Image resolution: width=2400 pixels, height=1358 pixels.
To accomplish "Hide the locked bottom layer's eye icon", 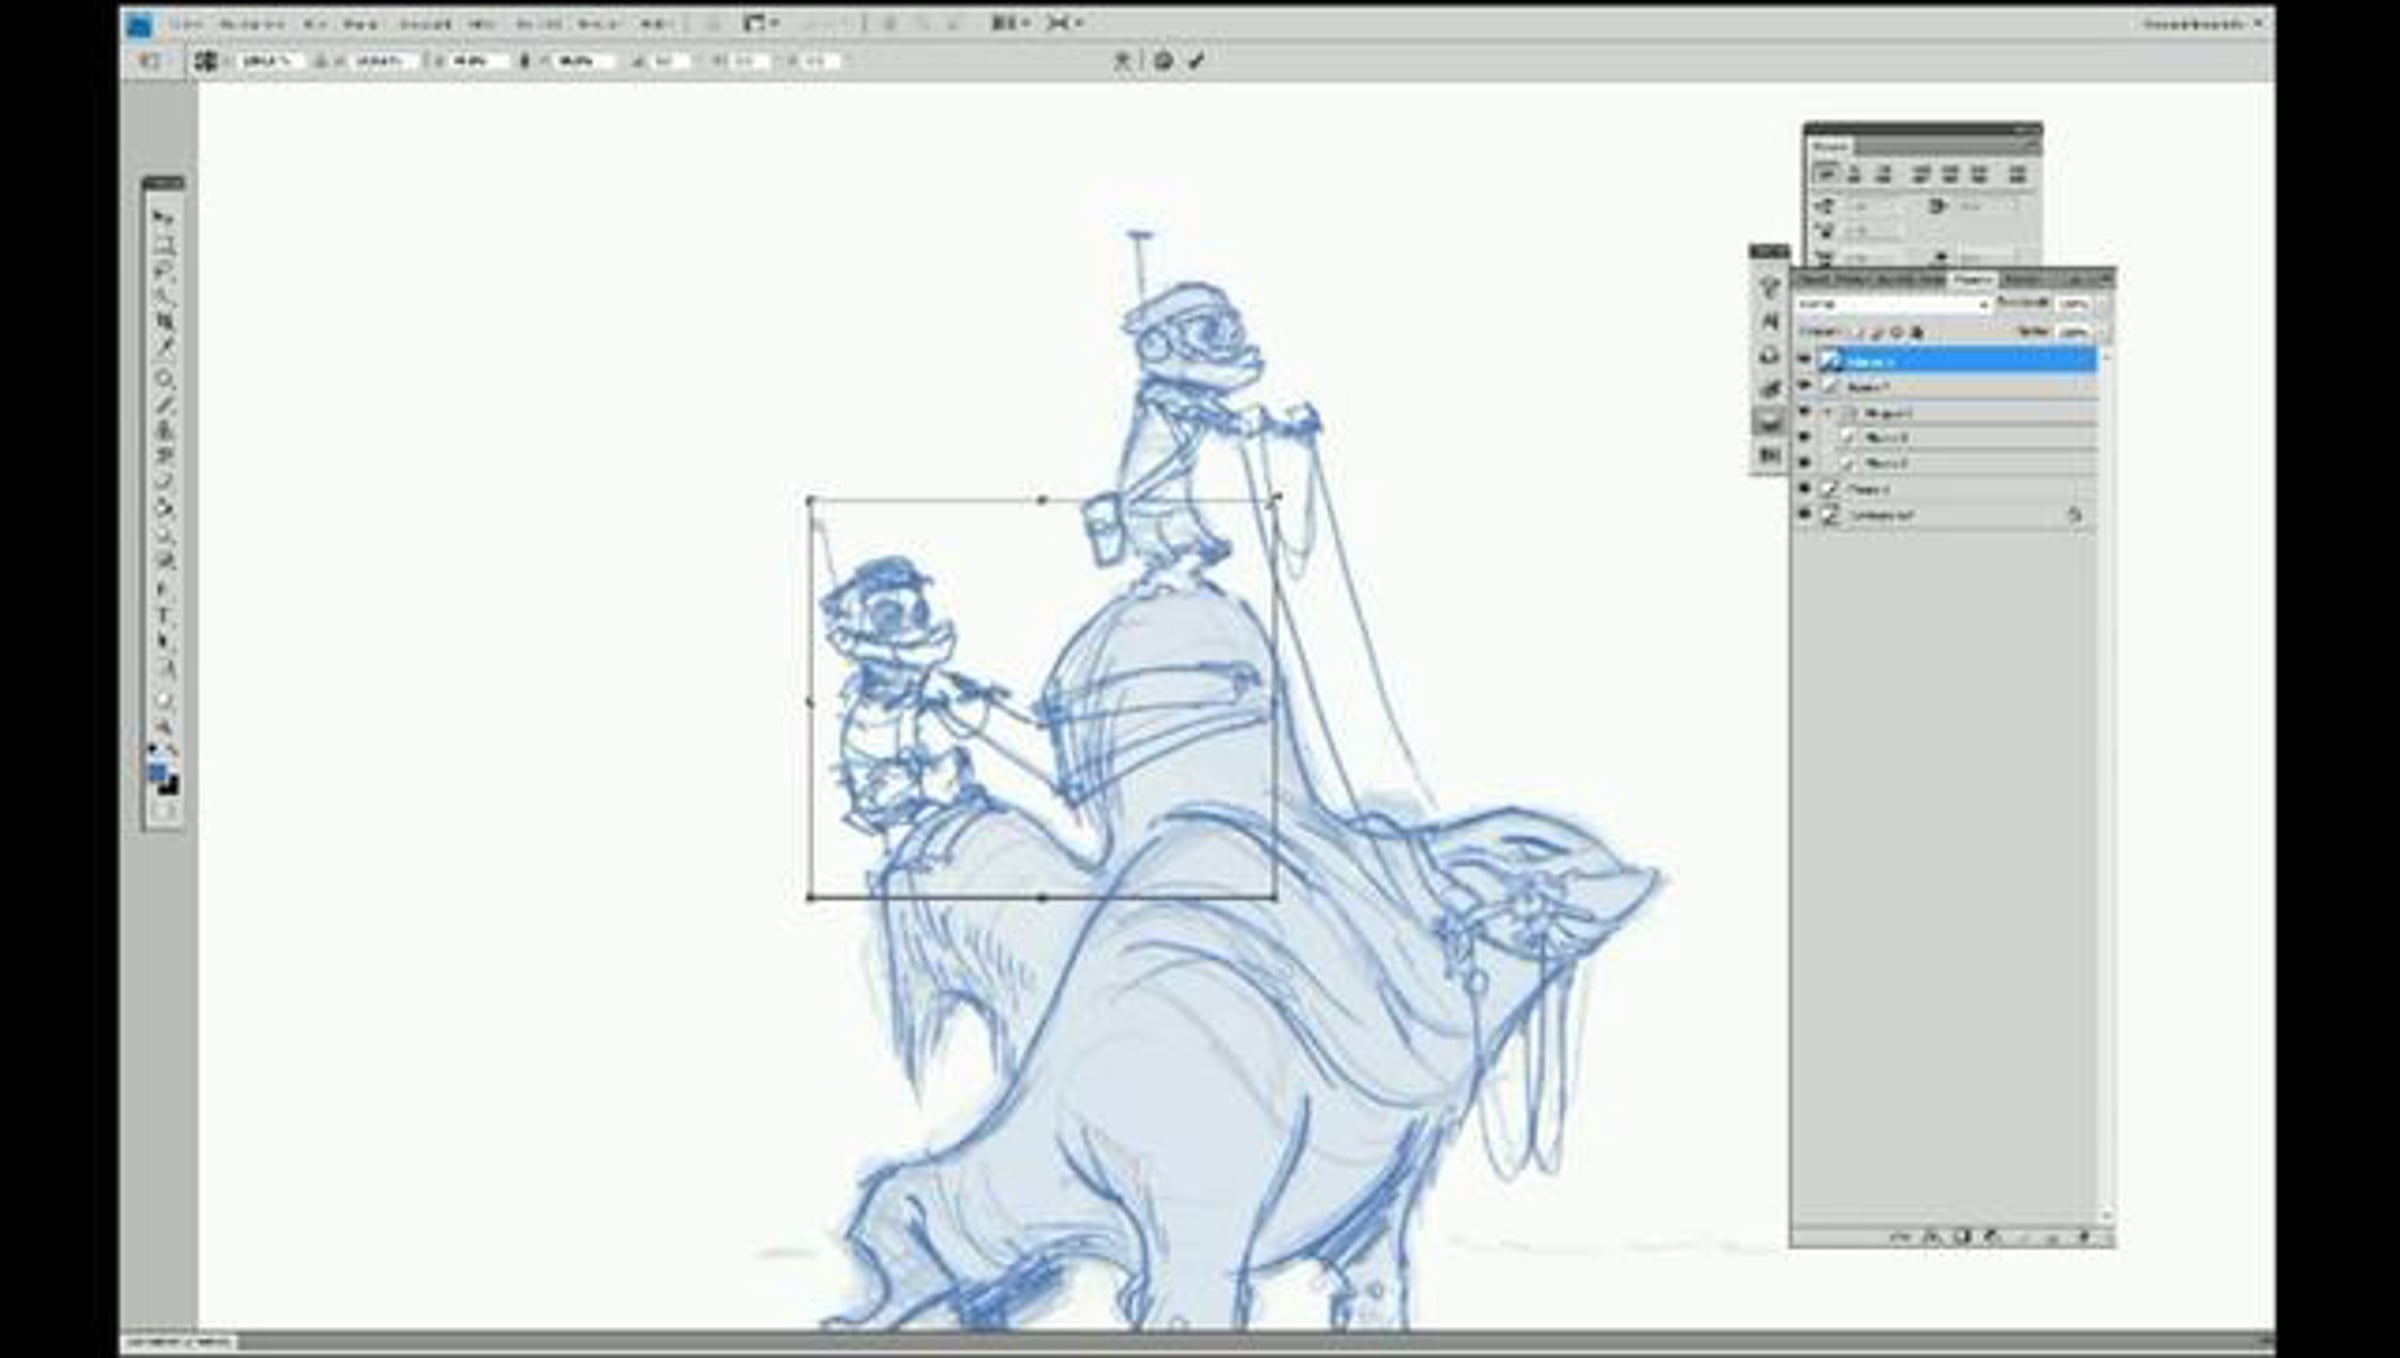I will click(x=1805, y=515).
